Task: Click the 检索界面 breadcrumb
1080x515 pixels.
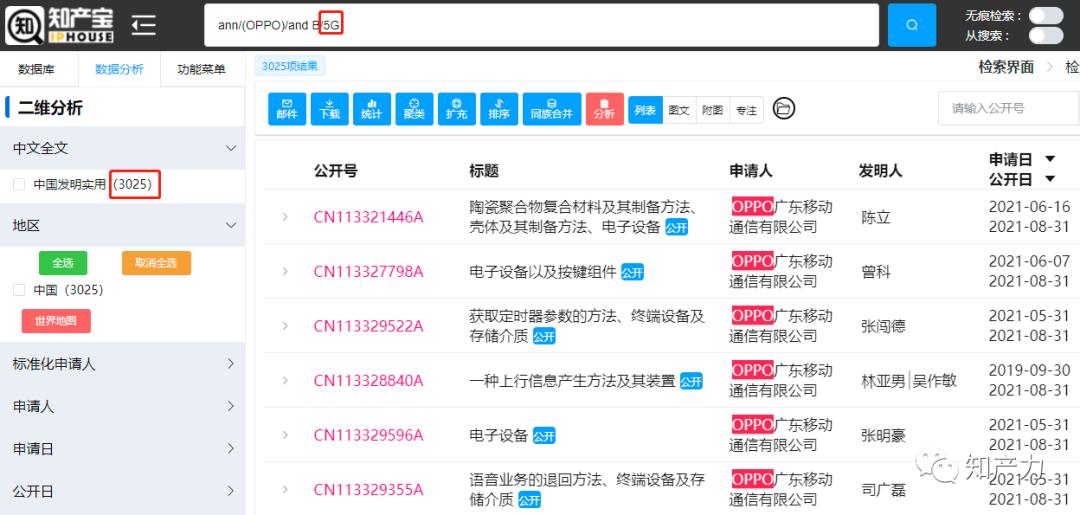Action: (1006, 67)
